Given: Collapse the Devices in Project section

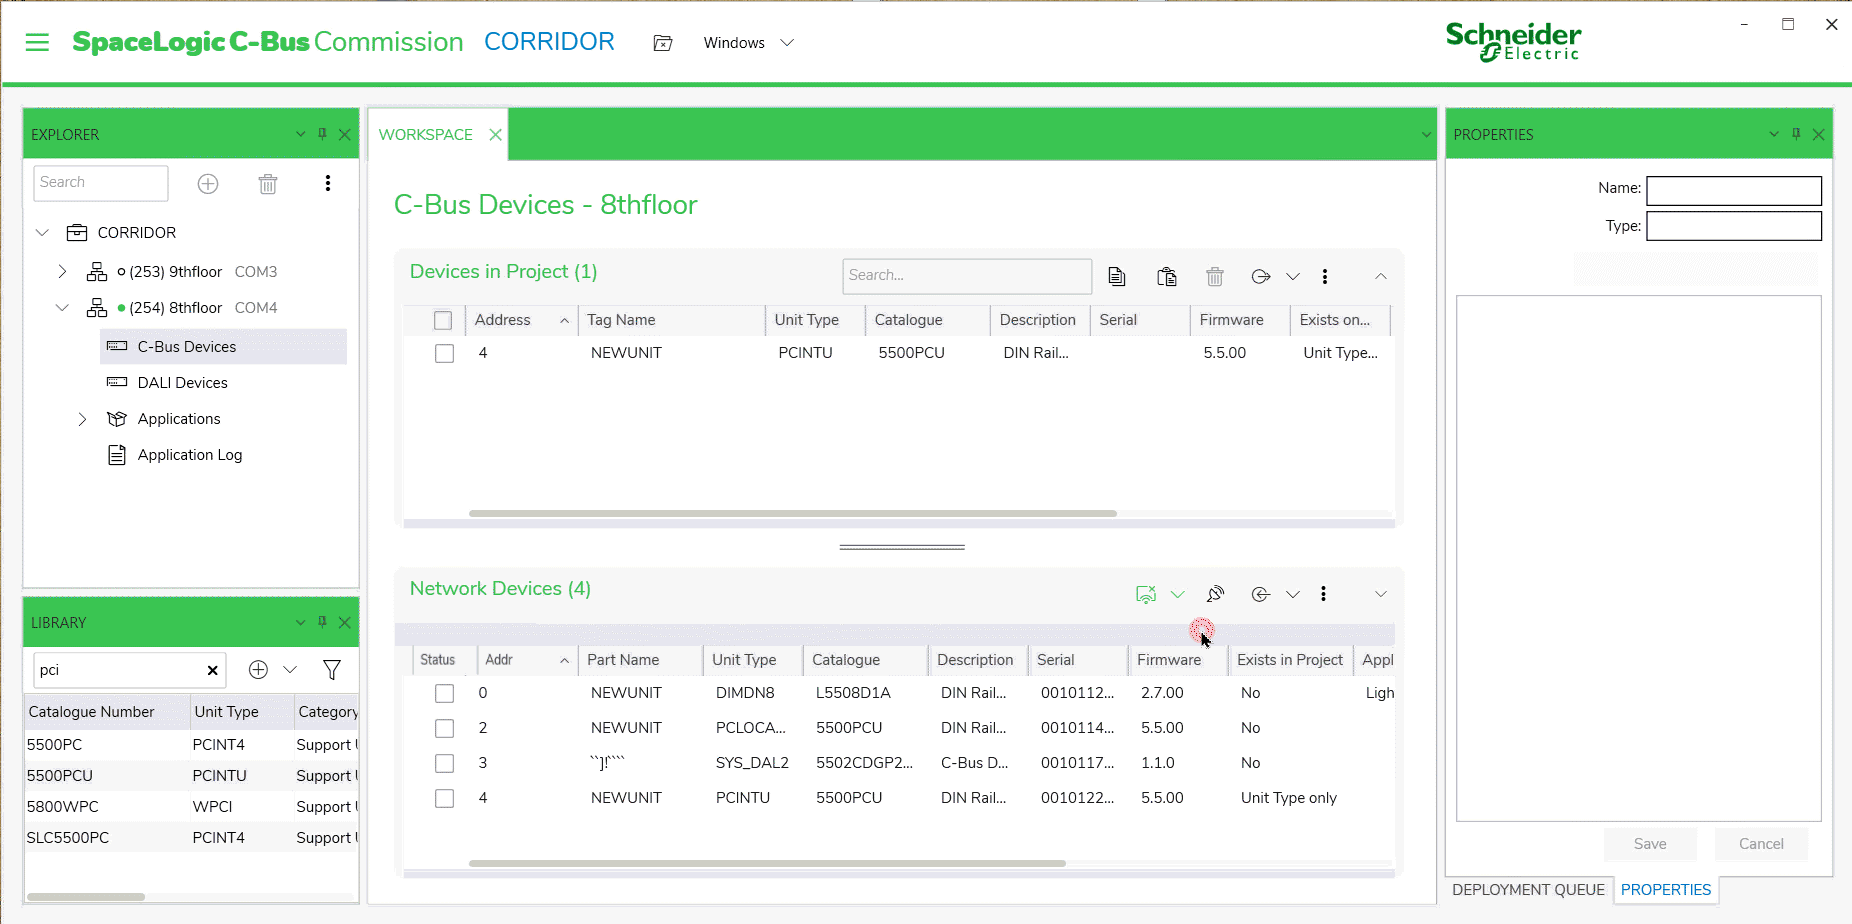Looking at the screenshot, I should 1381,276.
